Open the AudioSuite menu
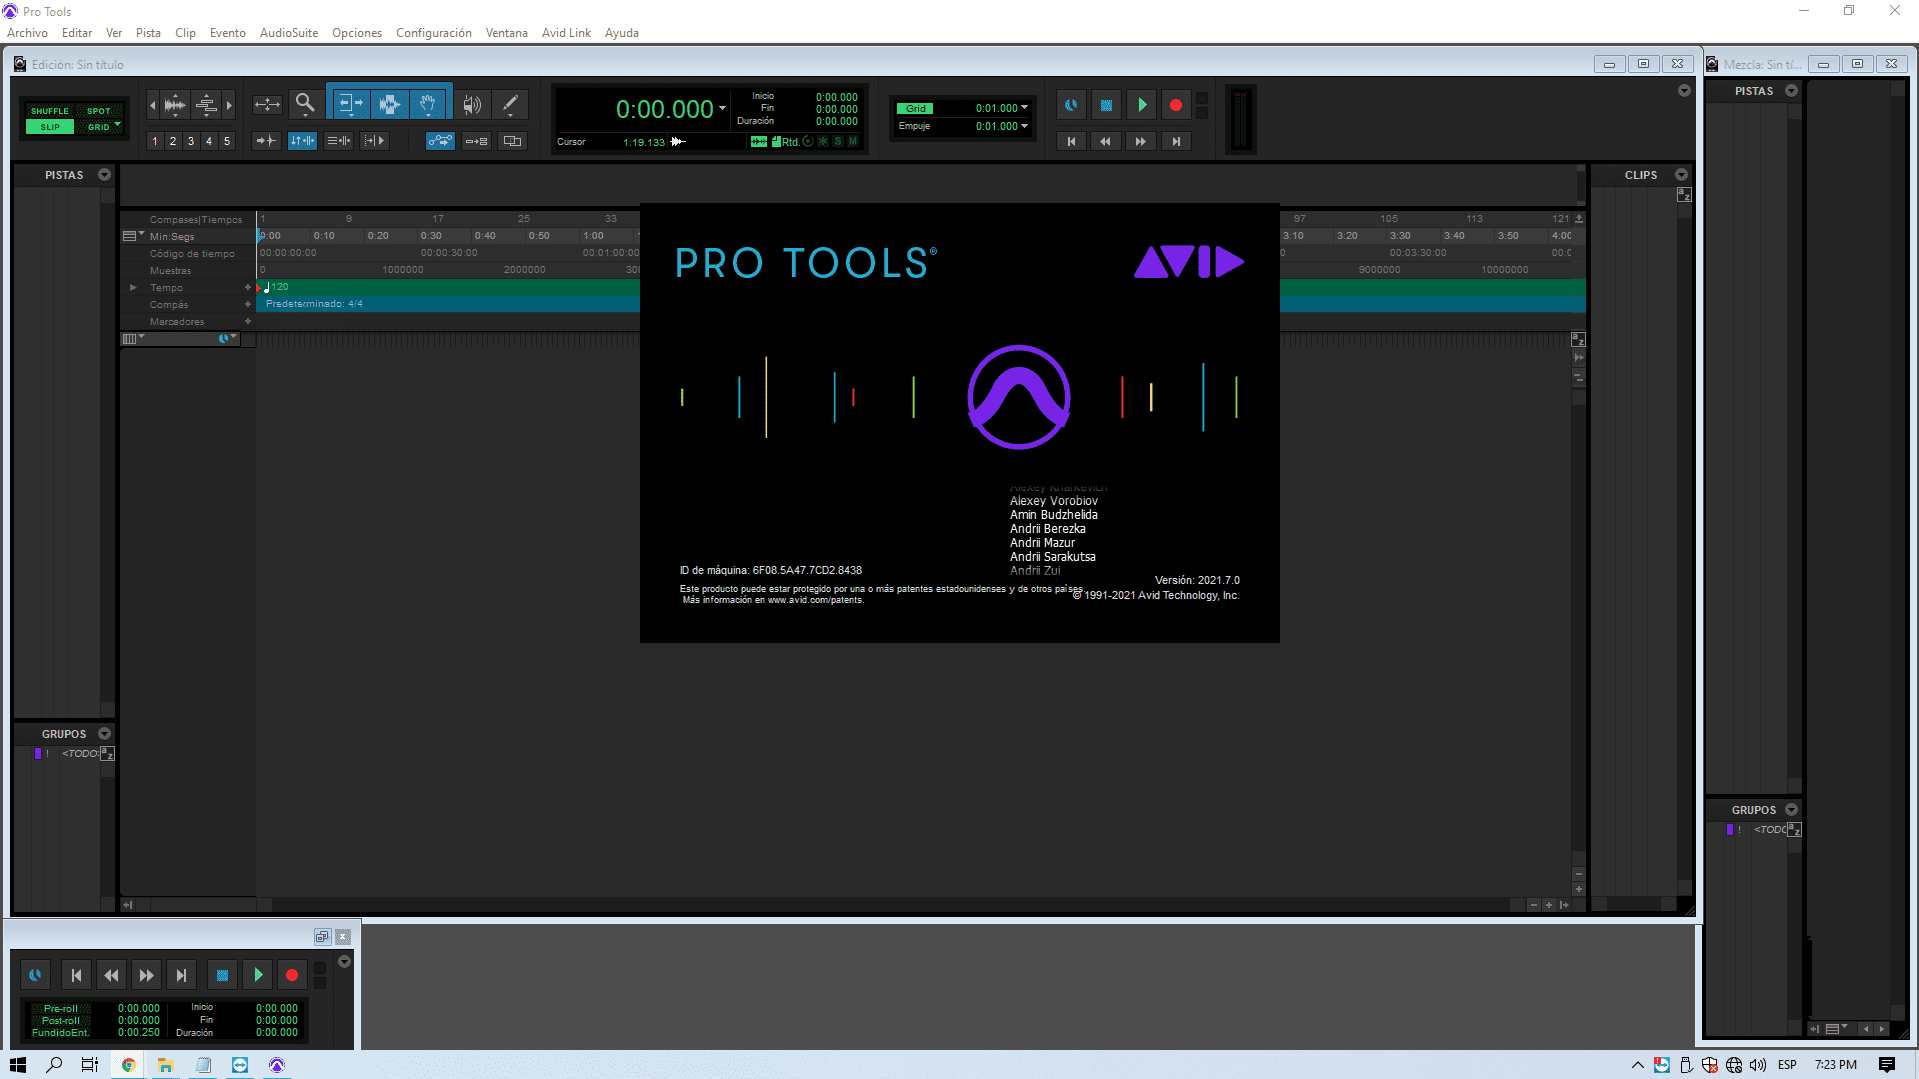The width and height of the screenshot is (1919, 1079). click(288, 32)
